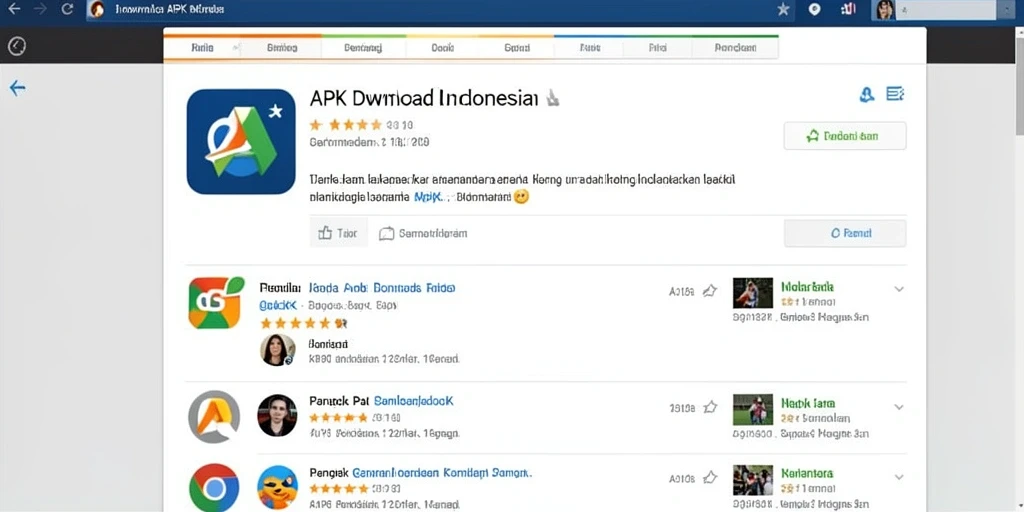Switch to the 'Genrd' tab

point(517,48)
